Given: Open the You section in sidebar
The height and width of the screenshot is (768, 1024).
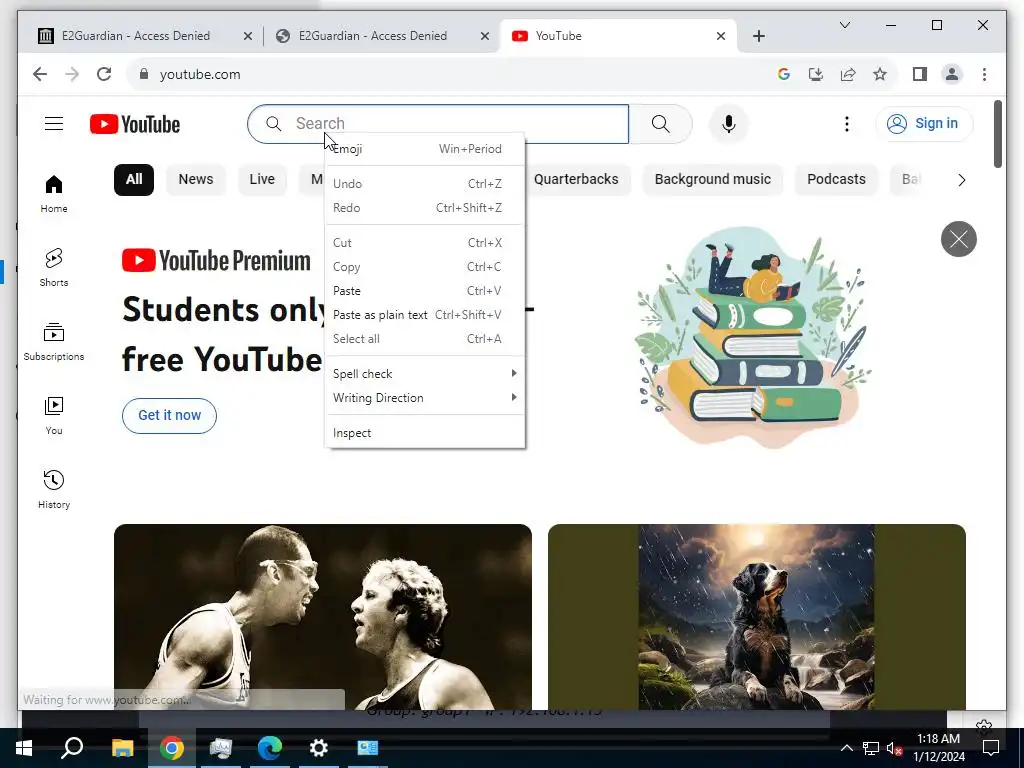Looking at the screenshot, I should 54,416.
